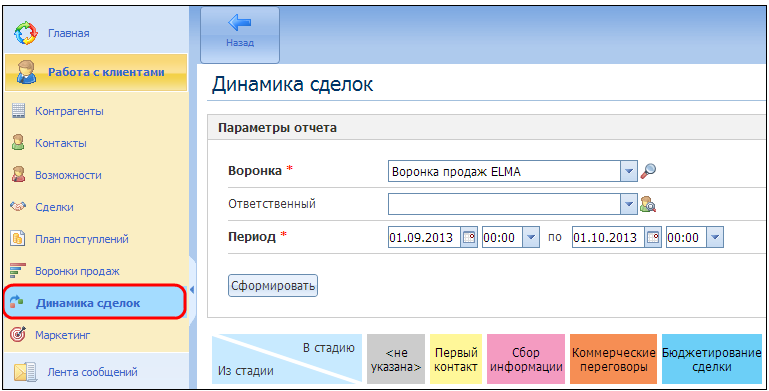Click the Контрагенты table icon
The height and width of the screenshot is (391, 769).
(x=19, y=111)
